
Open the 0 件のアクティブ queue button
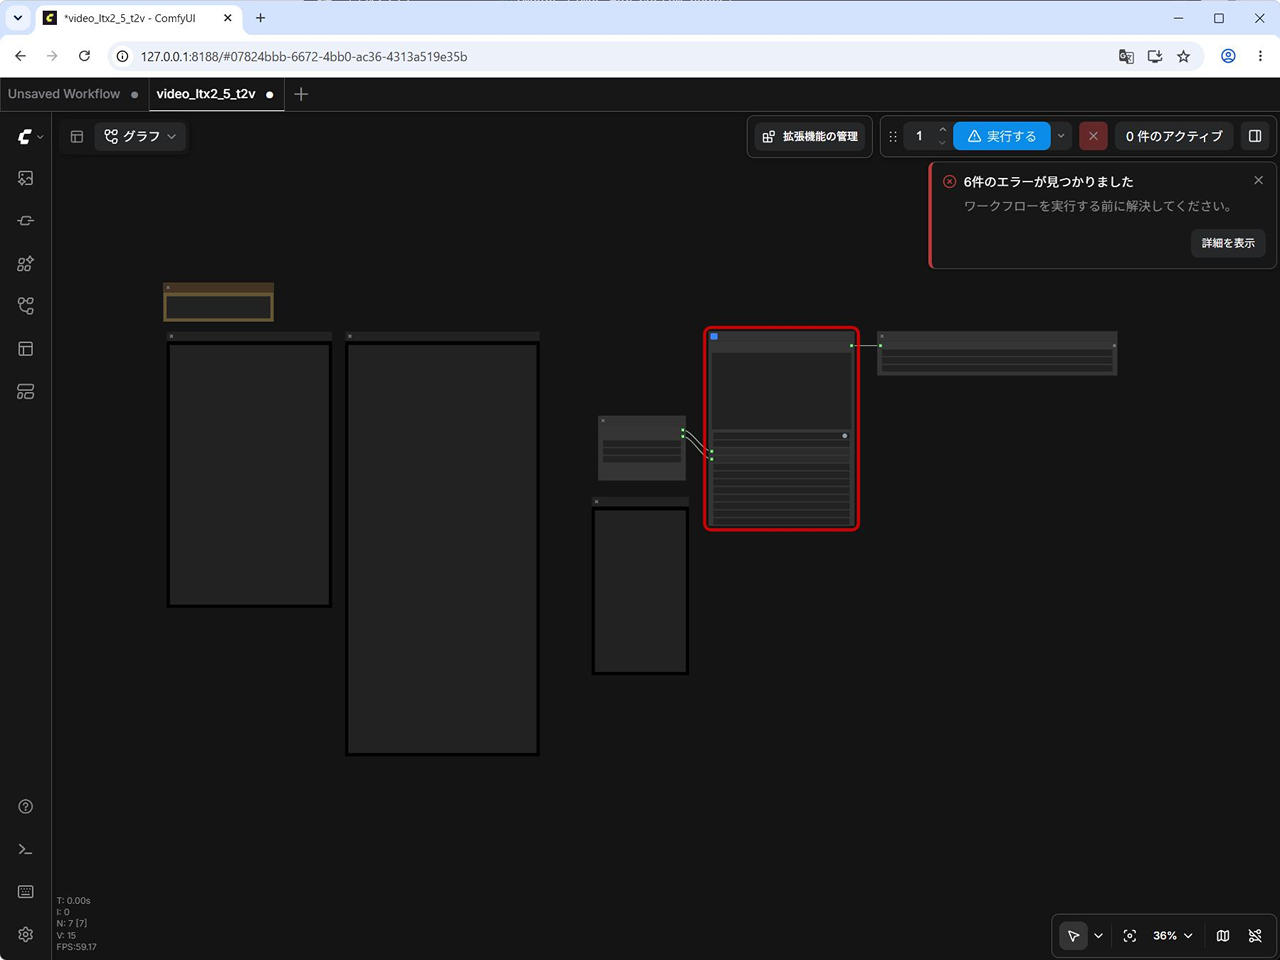coord(1174,137)
